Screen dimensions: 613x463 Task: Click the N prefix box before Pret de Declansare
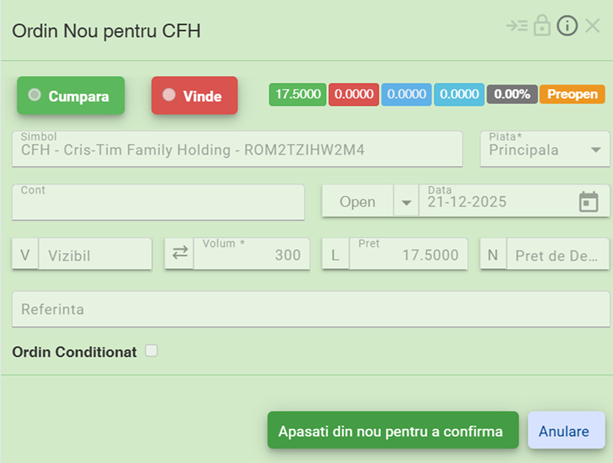pyautogui.click(x=493, y=255)
